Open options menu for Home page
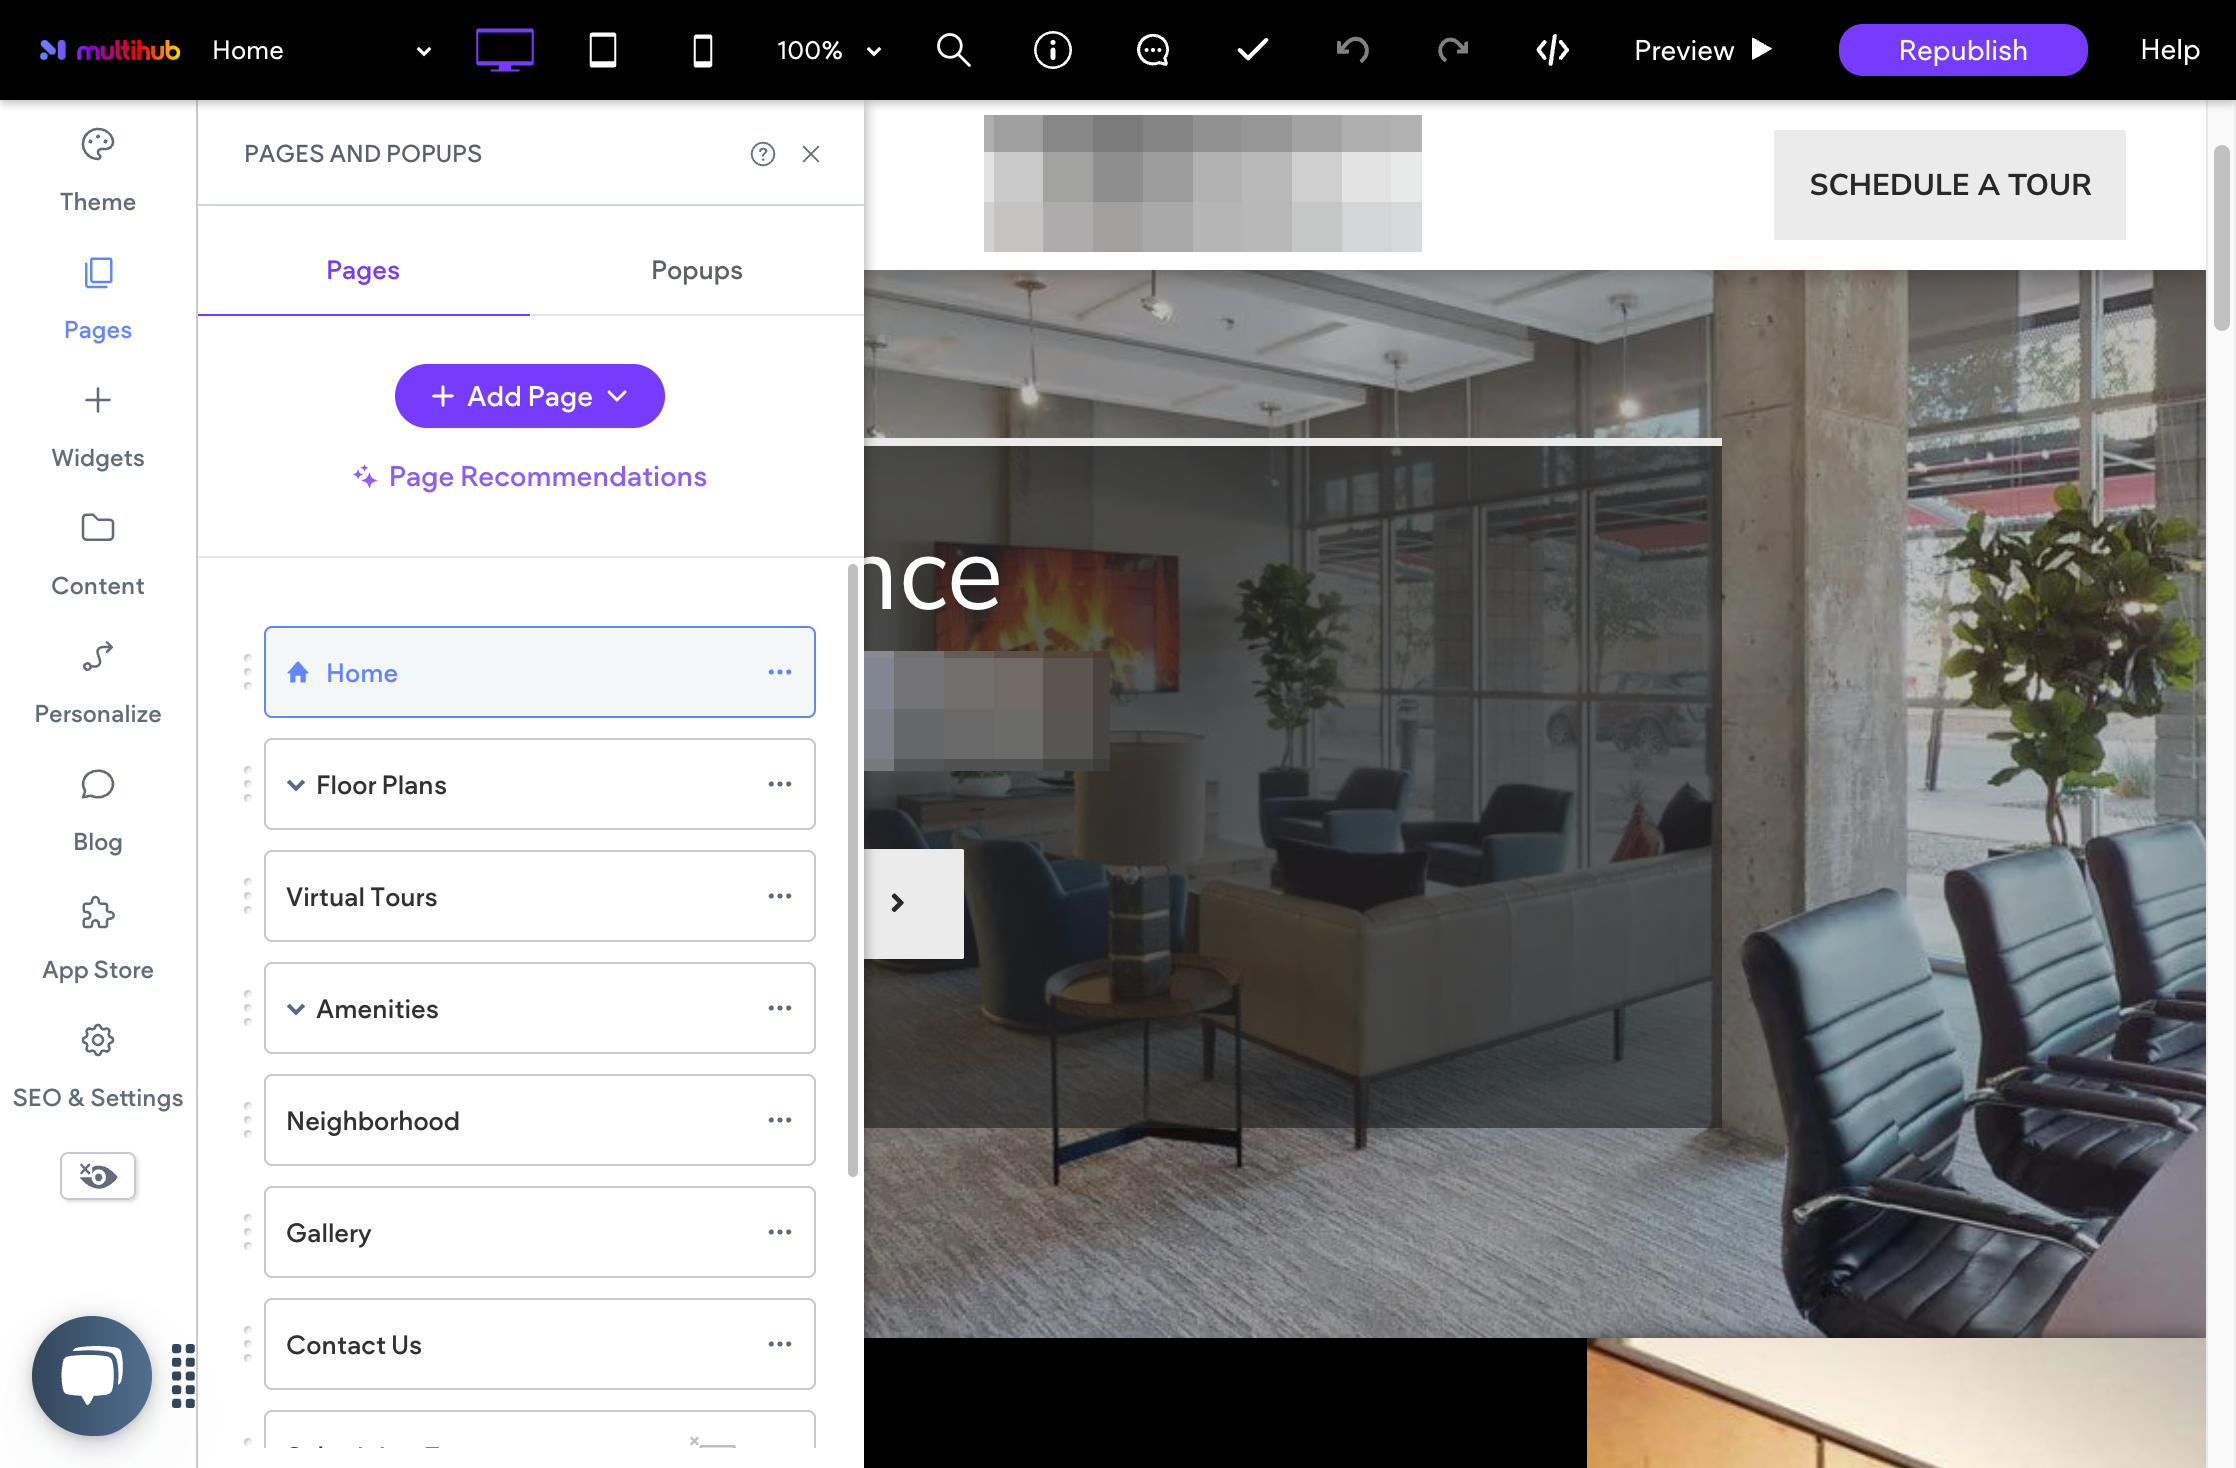 780,672
